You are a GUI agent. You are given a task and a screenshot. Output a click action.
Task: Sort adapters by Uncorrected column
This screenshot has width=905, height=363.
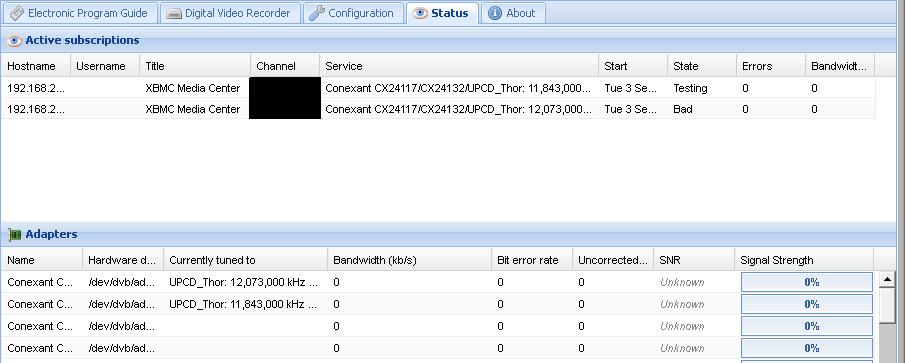[x=613, y=260]
